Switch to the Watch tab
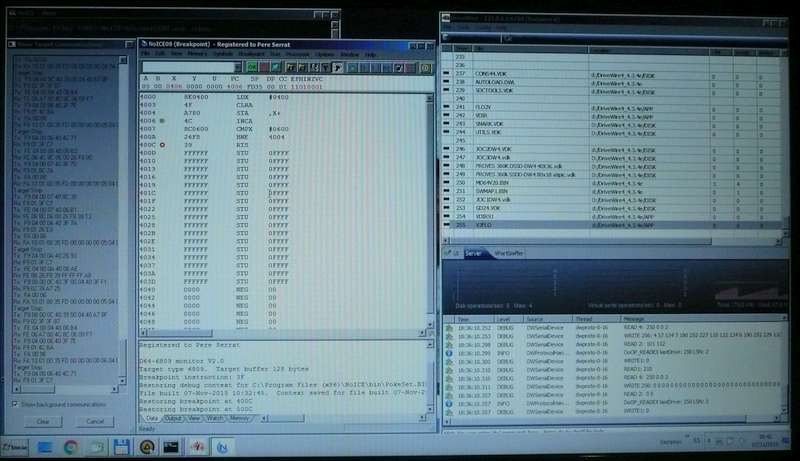The height and width of the screenshot is (461, 800). click(216, 418)
